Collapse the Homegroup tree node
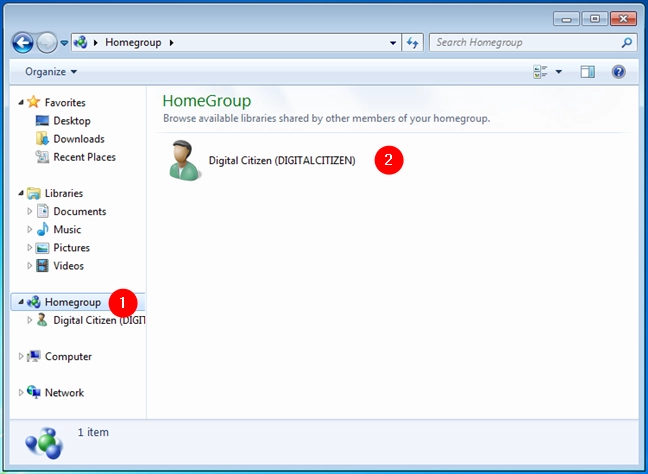Image resolution: width=648 pixels, height=474 pixels. 21,302
